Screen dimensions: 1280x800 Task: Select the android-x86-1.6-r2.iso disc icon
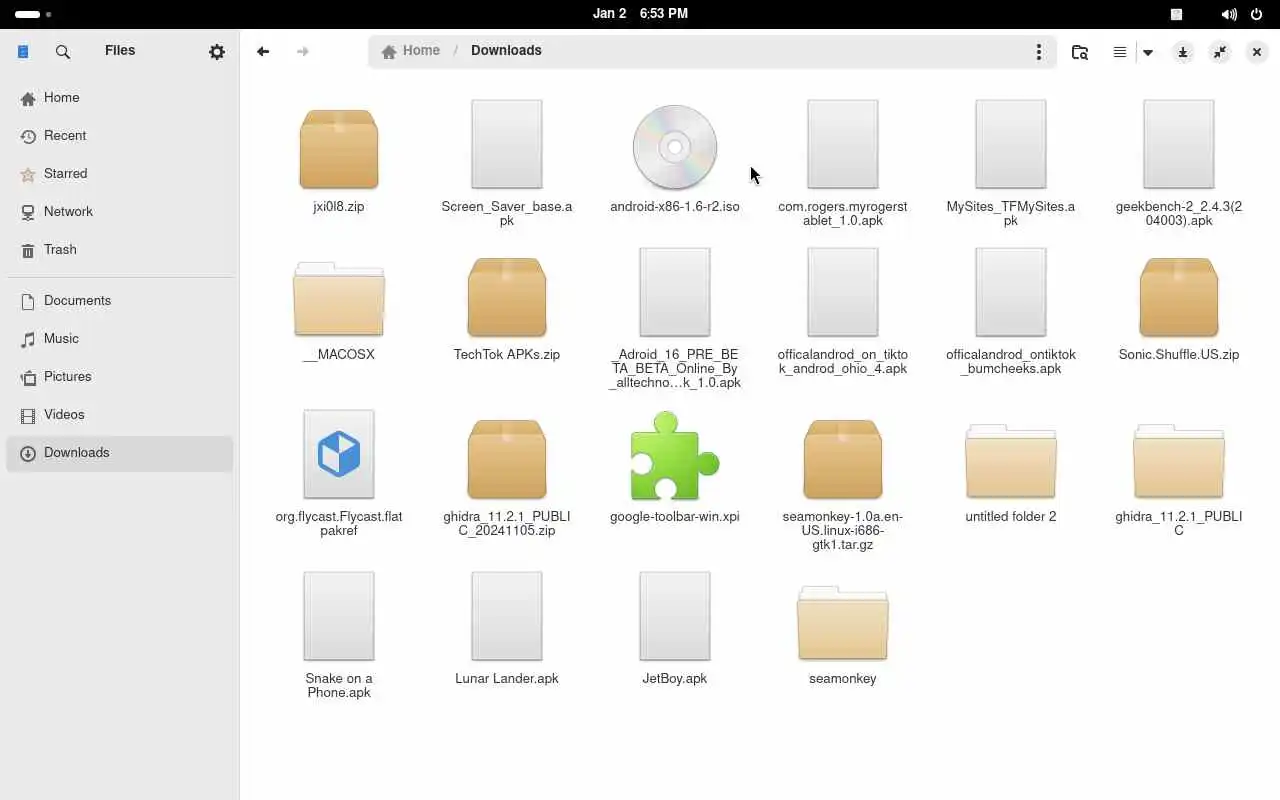(x=675, y=147)
